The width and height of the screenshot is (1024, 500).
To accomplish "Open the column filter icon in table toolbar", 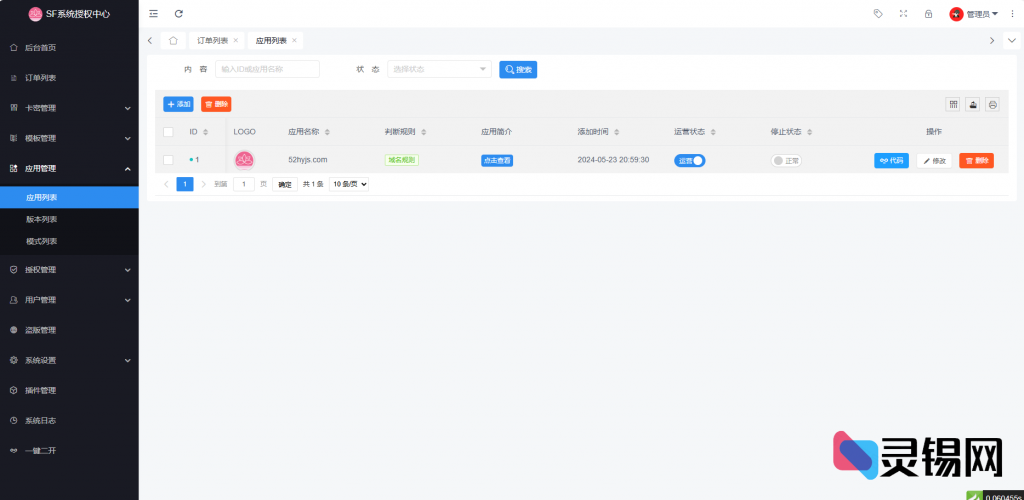I will 953,104.
